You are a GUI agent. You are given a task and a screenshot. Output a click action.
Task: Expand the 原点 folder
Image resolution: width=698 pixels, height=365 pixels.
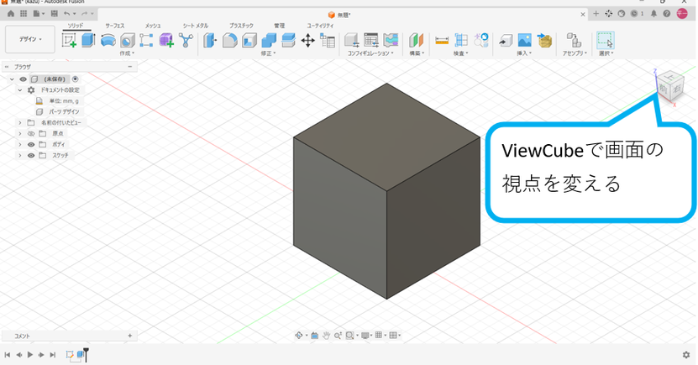coord(20,134)
